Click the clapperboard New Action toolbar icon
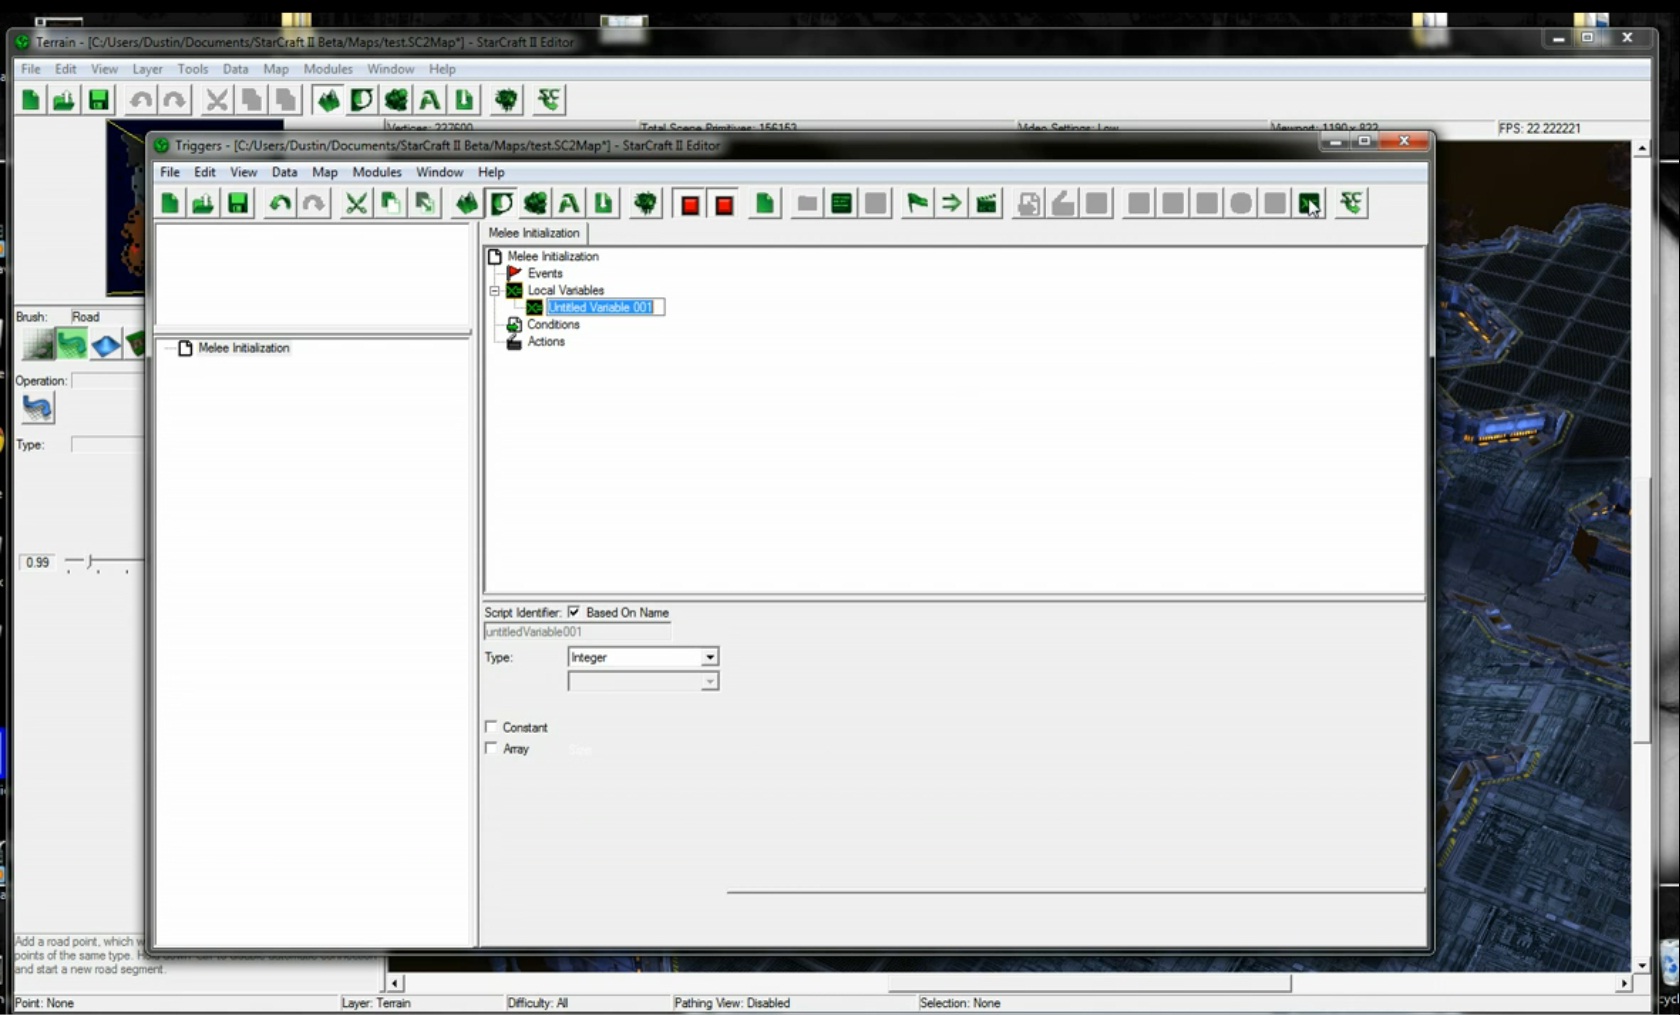The height and width of the screenshot is (1015, 1680). 986,204
